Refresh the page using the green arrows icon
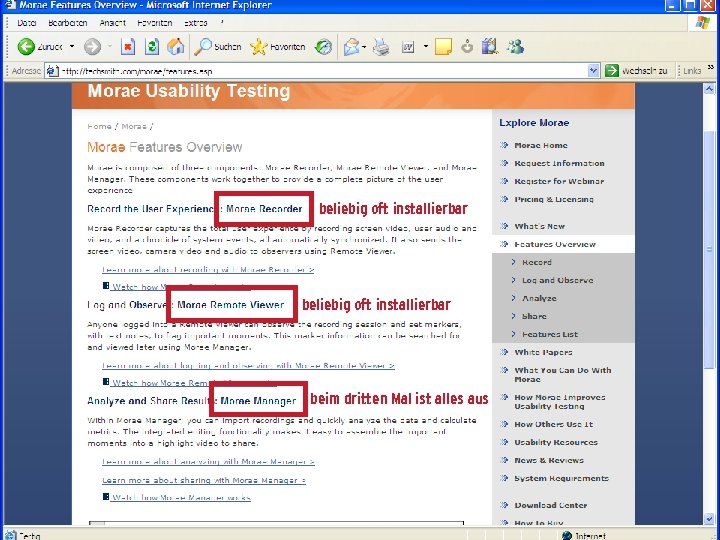Viewport: 720px width, 540px height. pos(152,46)
